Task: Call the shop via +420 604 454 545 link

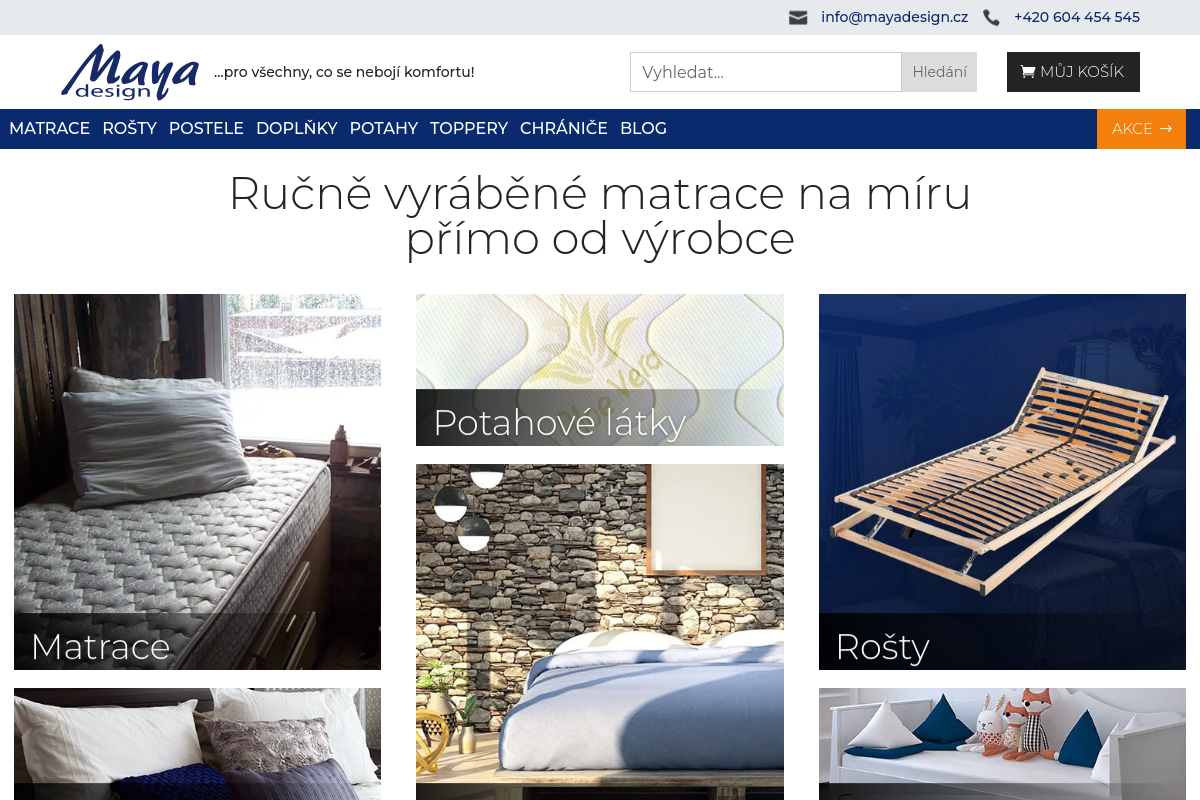Action: [1077, 17]
